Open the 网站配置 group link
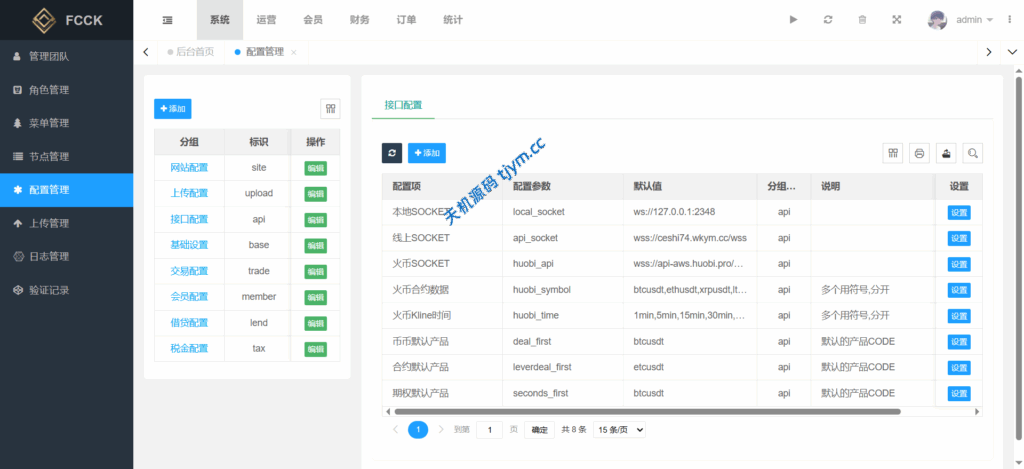The height and width of the screenshot is (469, 1024). tap(189, 168)
